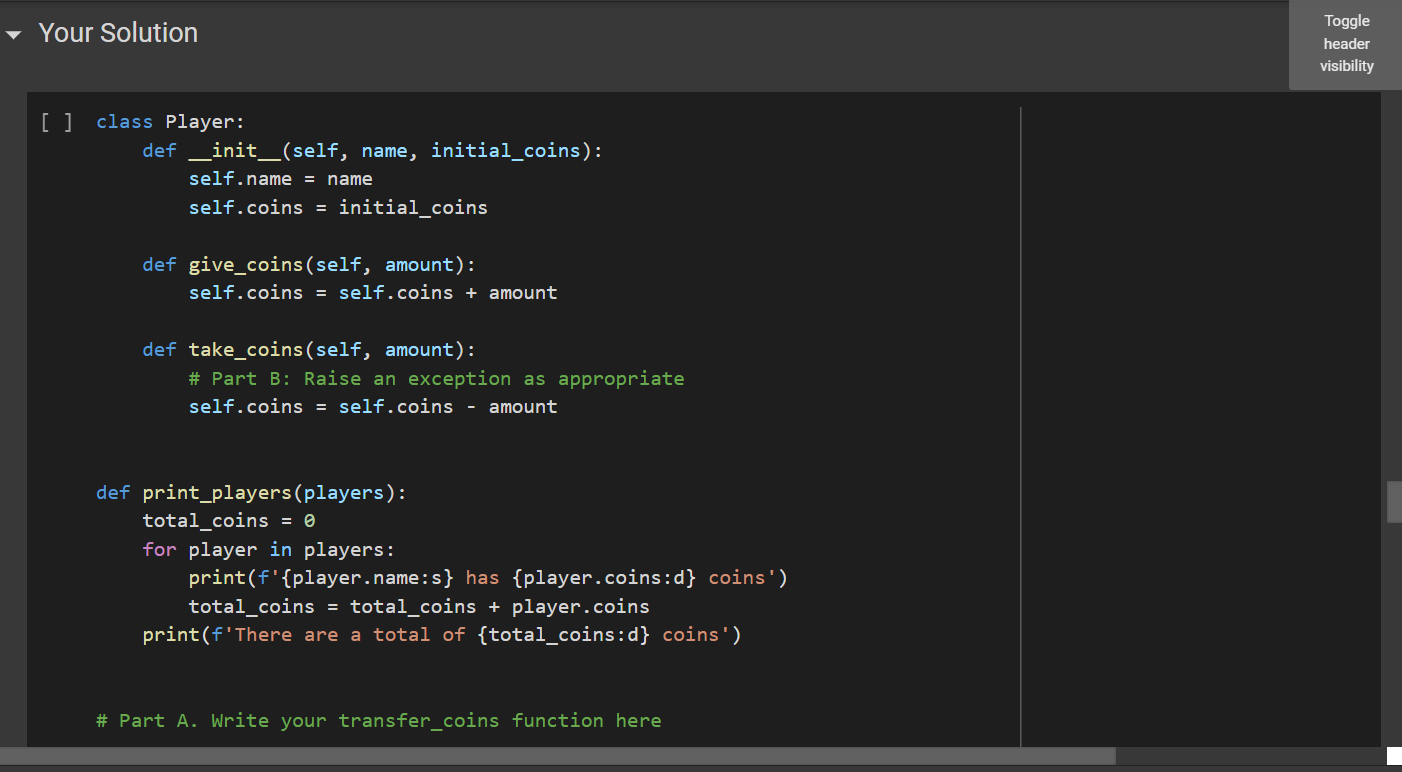Click the Part B exception comment

(437, 378)
